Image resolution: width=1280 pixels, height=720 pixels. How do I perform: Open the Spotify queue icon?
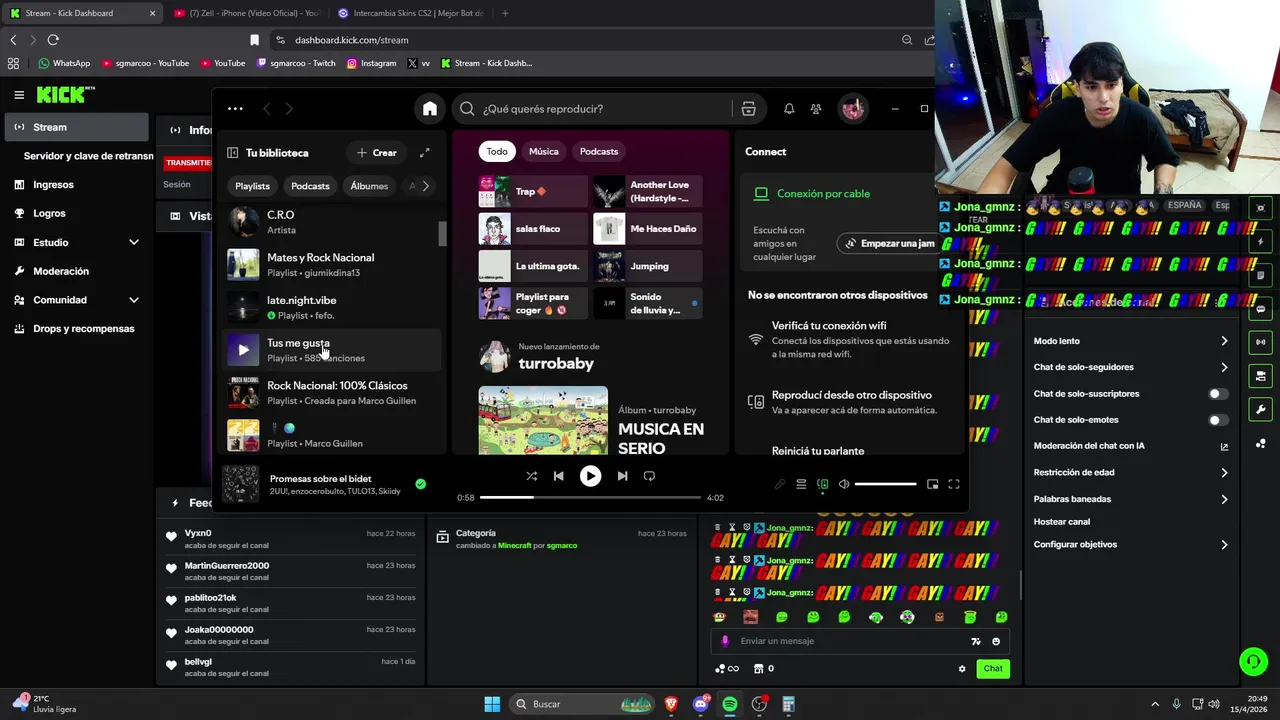(801, 484)
